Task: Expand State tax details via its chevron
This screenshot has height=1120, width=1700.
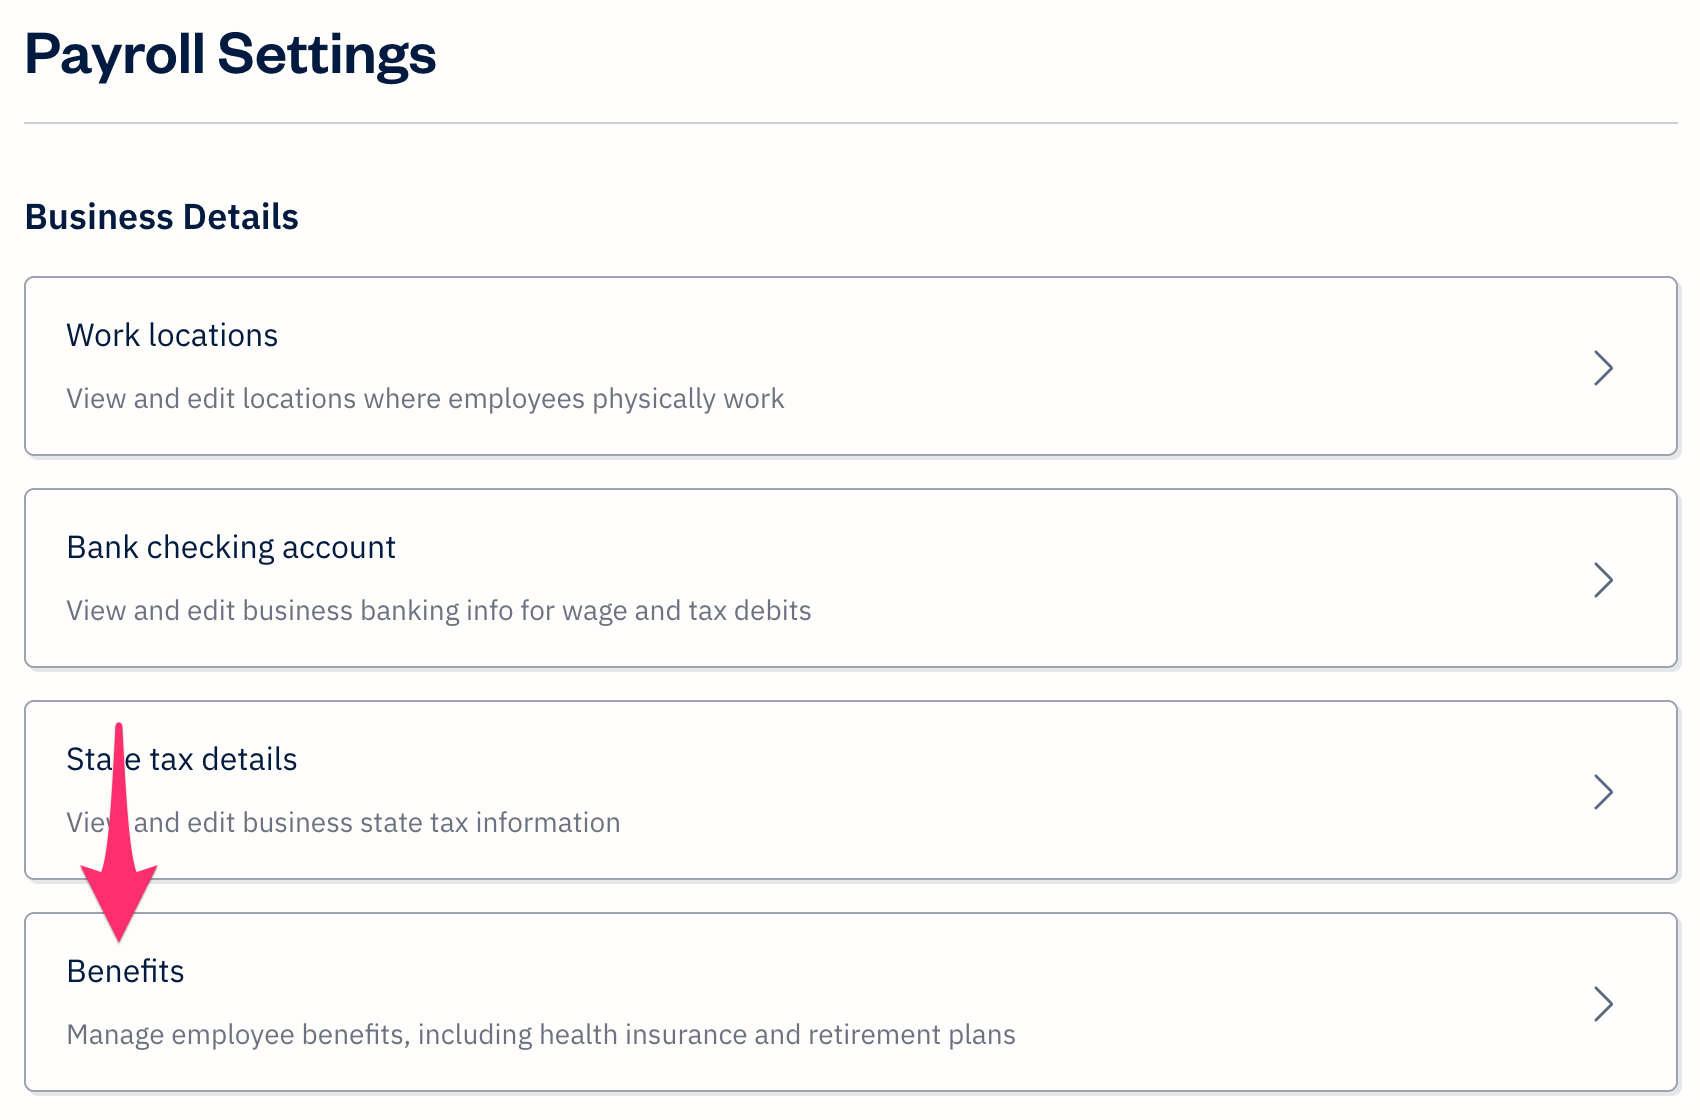Action: click(1604, 792)
